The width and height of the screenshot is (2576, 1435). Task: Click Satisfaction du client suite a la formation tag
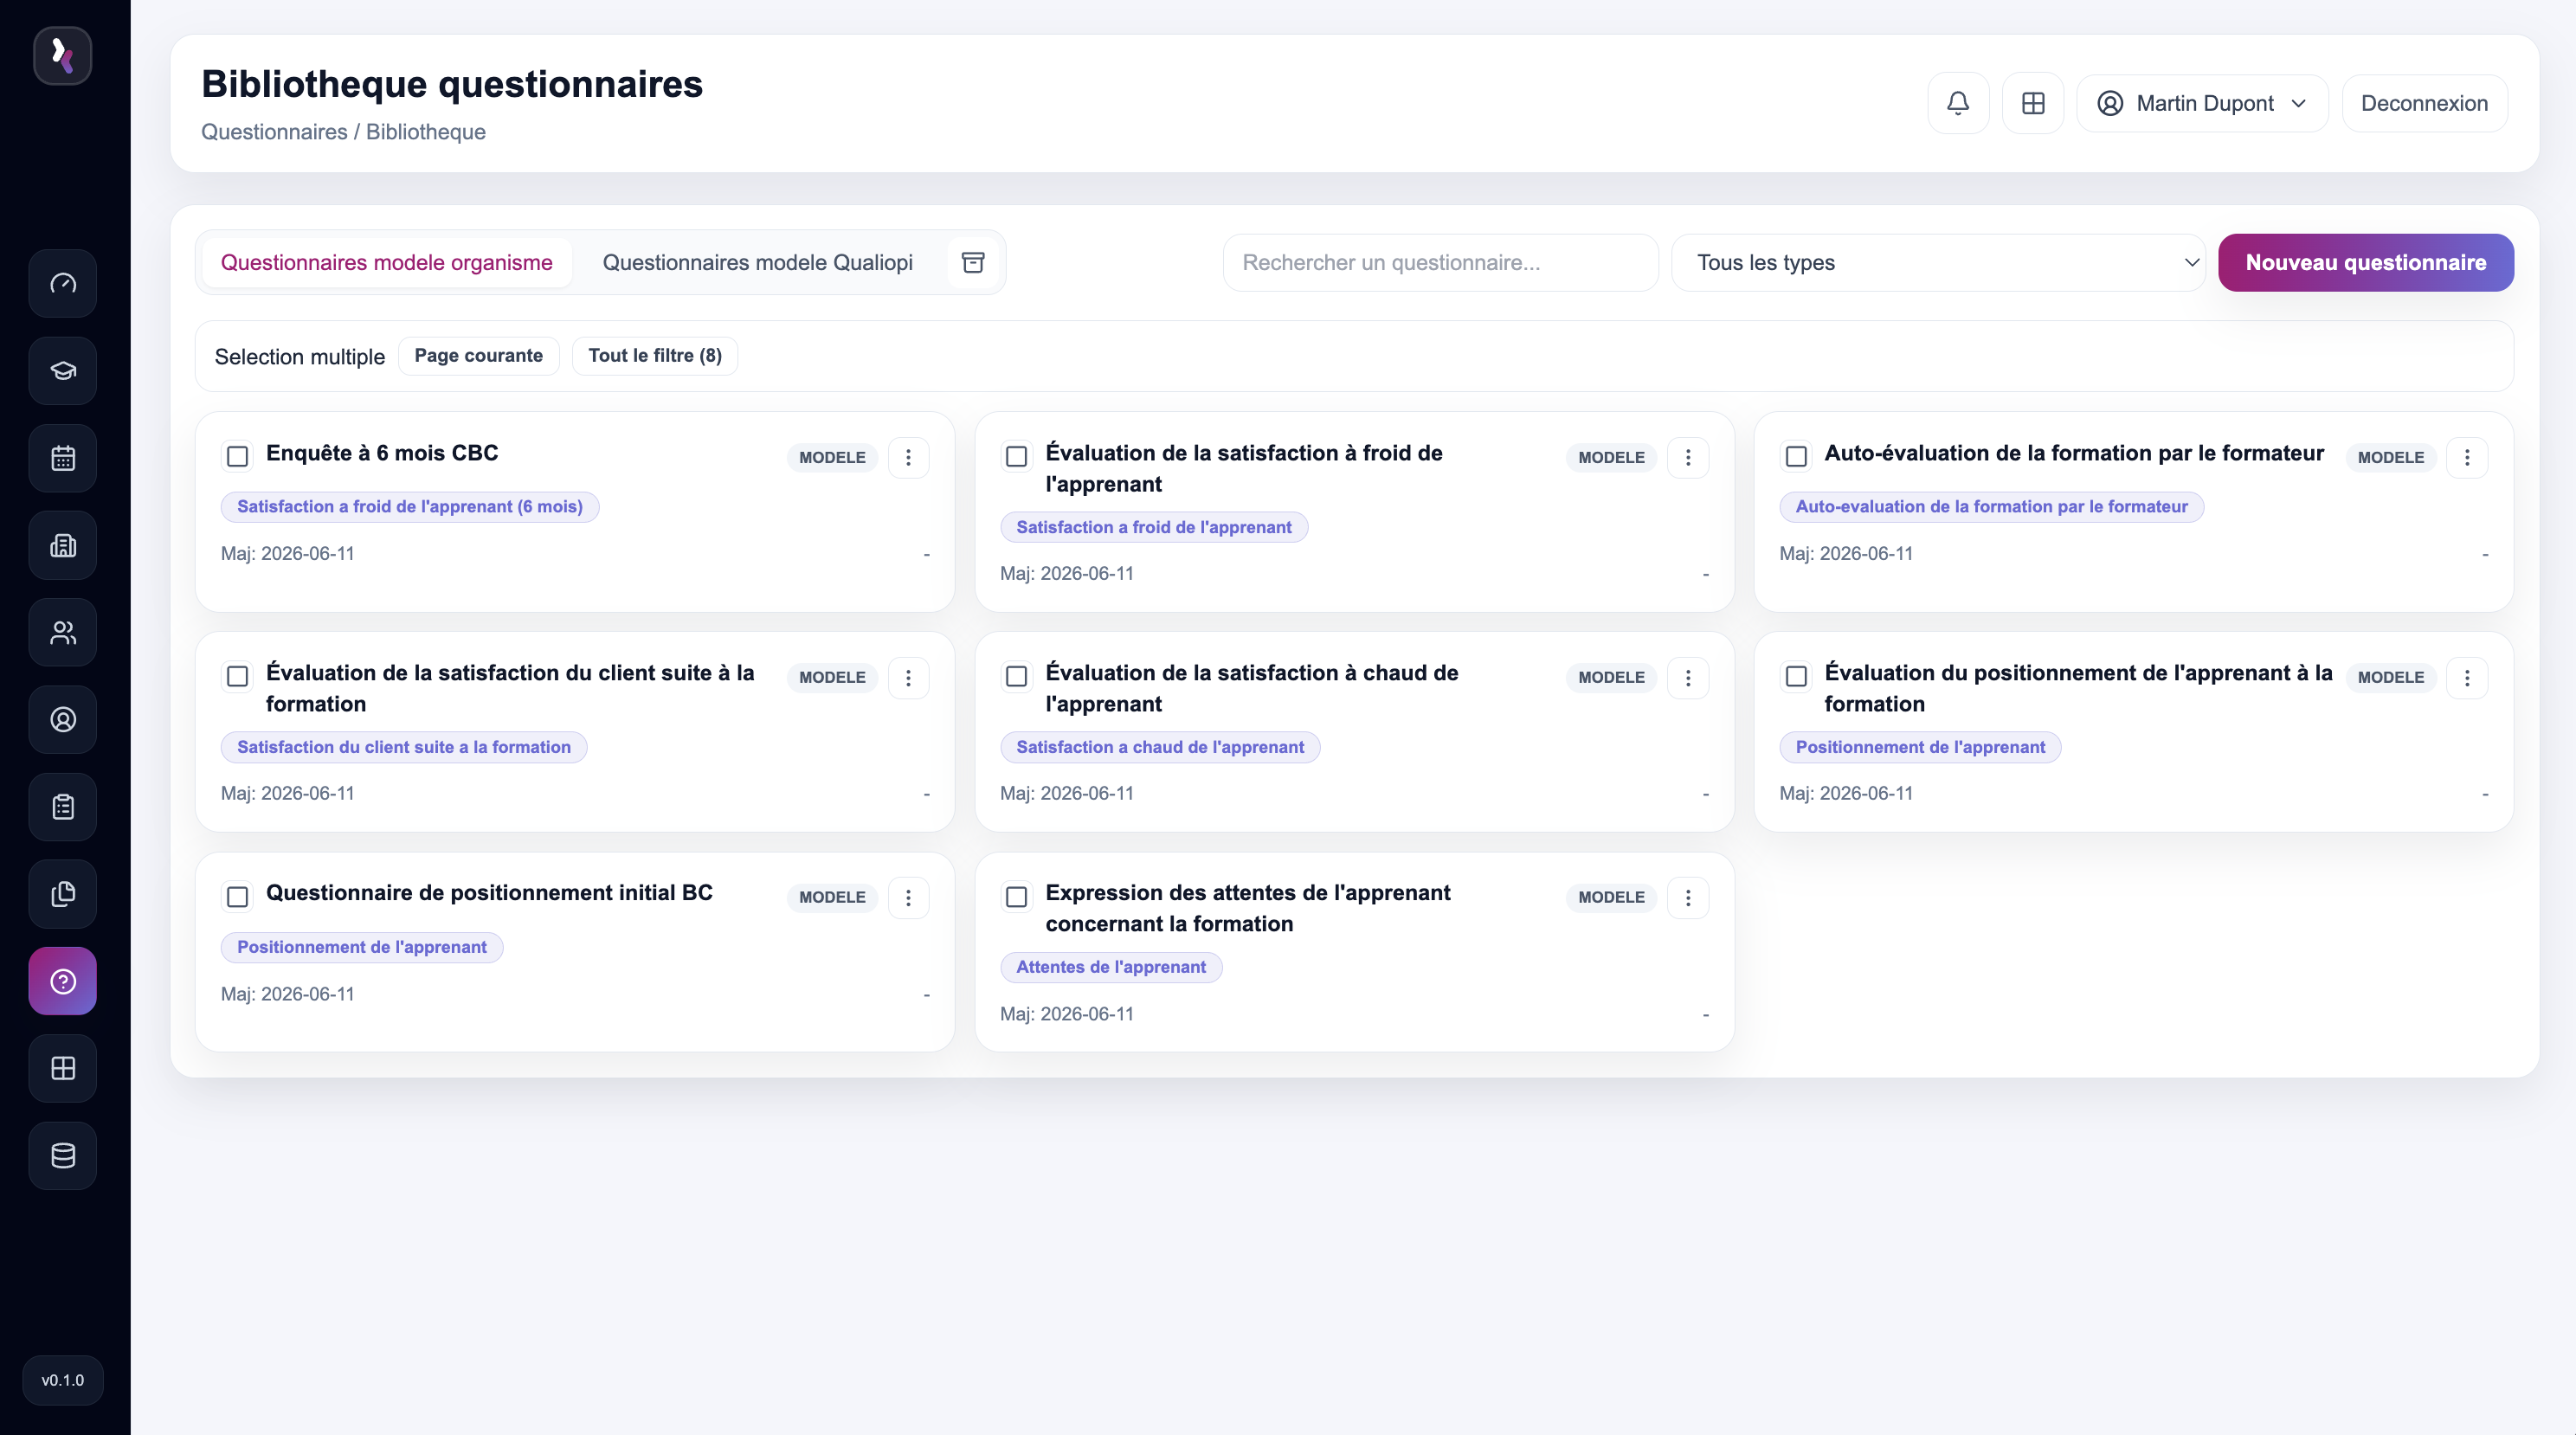(404, 747)
